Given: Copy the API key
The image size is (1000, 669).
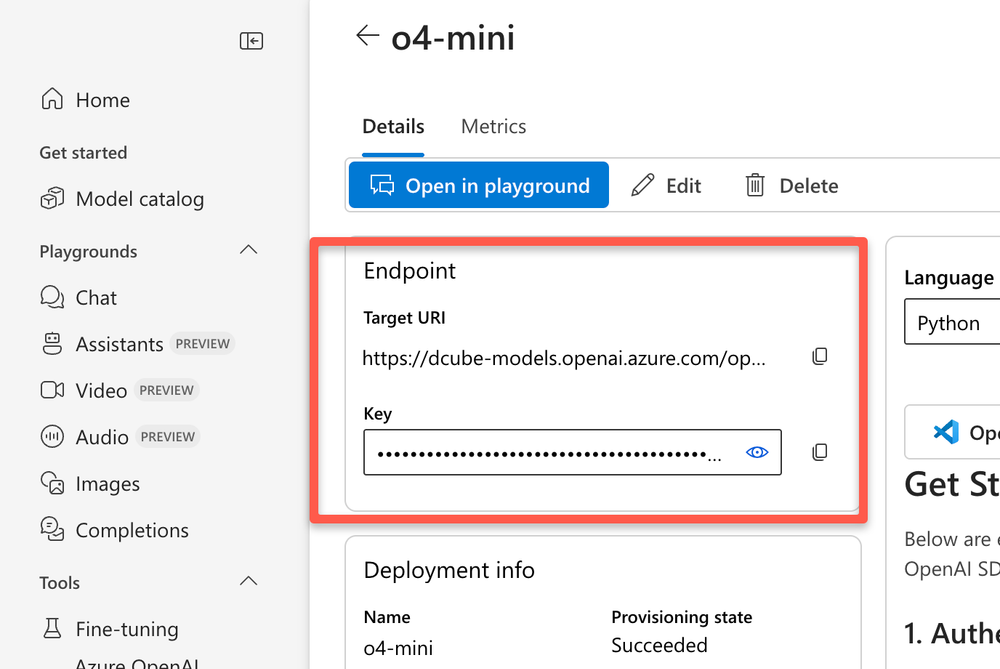Looking at the screenshot, I should click(819, 452).
